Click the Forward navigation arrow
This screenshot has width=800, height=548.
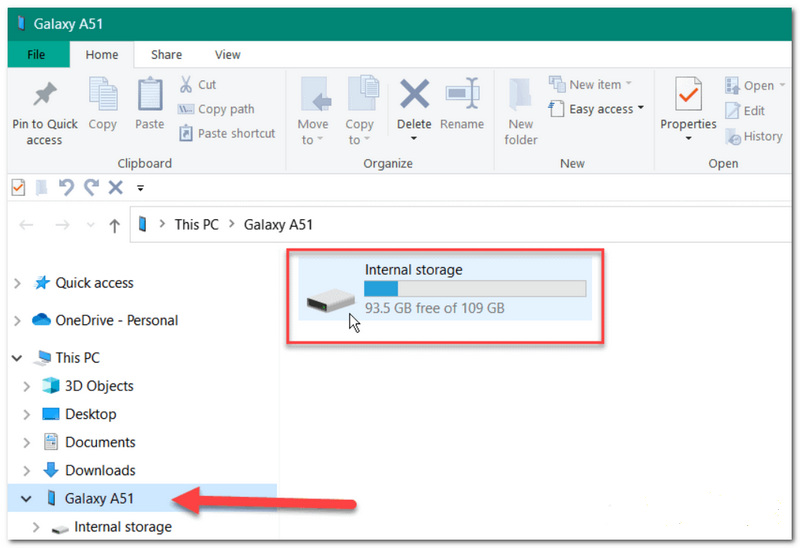pyautogui.click(x=62, y=225)
